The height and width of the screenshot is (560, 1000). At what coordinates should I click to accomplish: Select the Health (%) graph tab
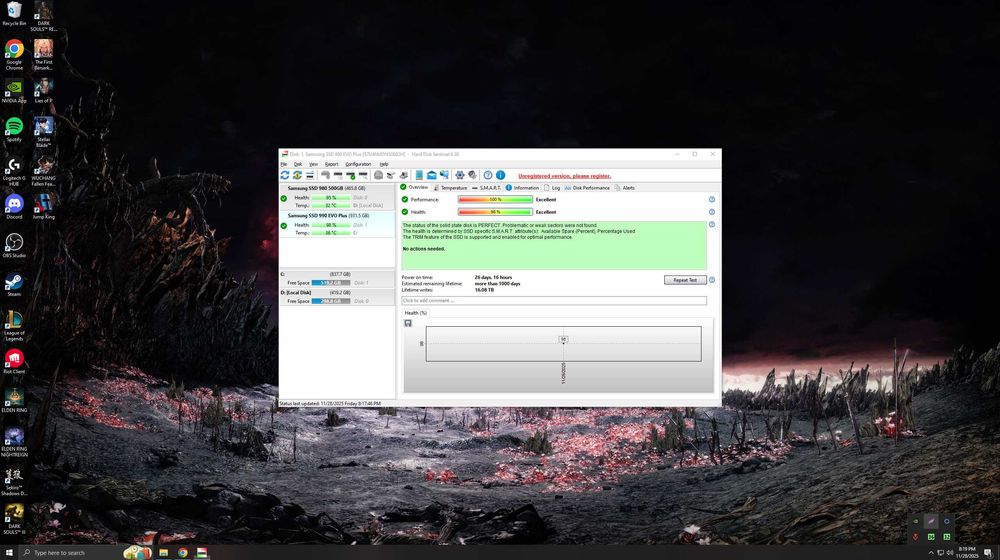click(416, 313)
